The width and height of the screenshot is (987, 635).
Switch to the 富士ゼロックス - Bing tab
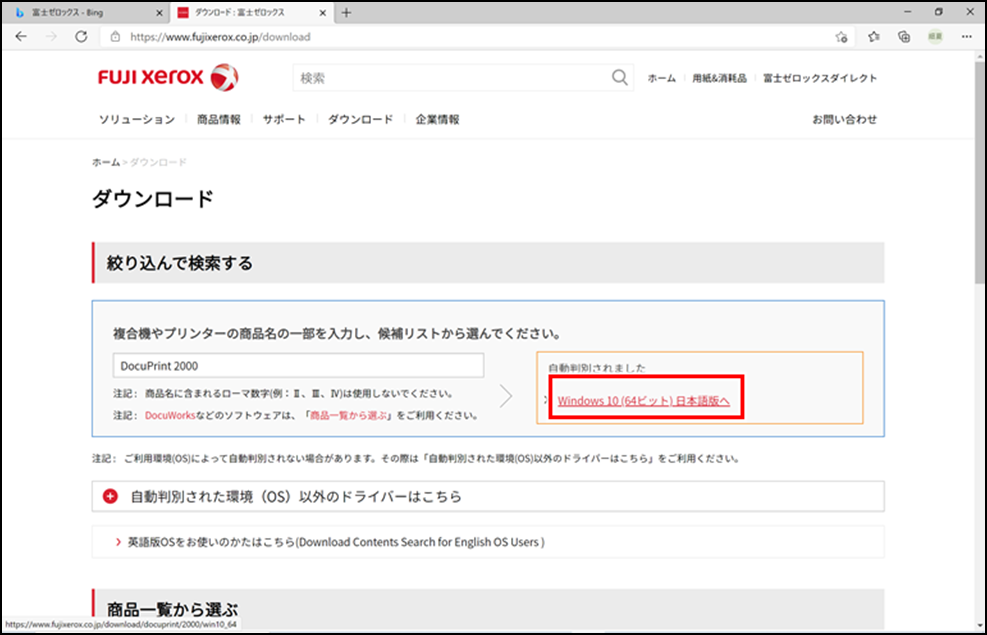point(85,13)
